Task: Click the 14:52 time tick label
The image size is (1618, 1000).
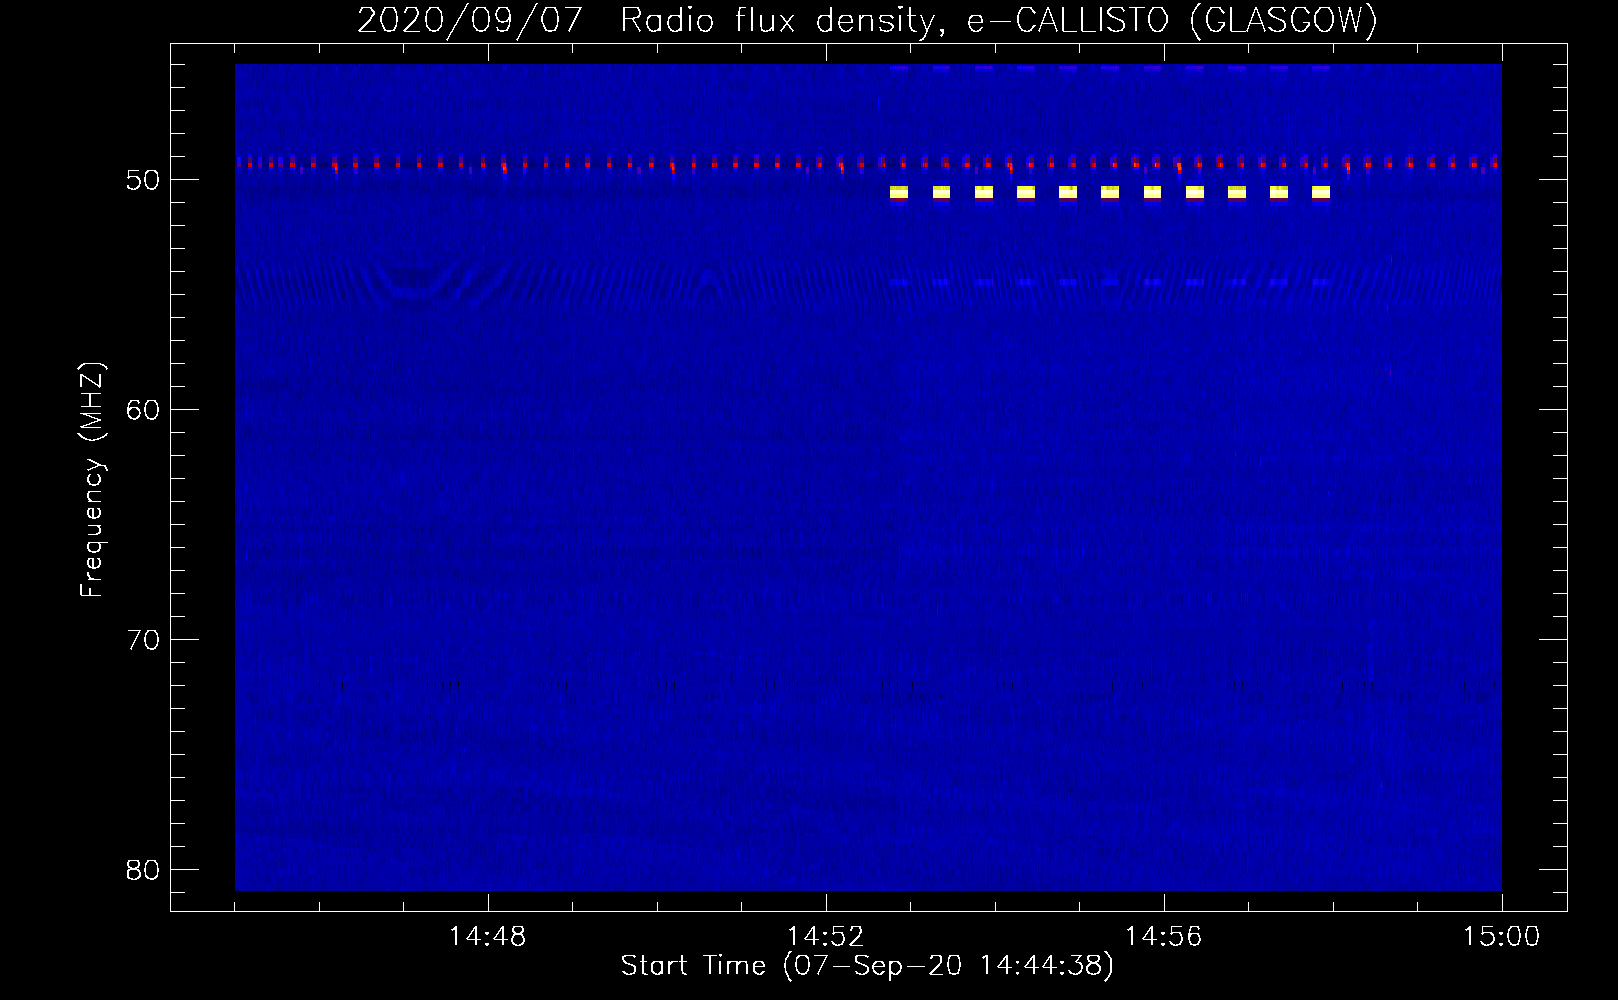Action: (826, 937)
